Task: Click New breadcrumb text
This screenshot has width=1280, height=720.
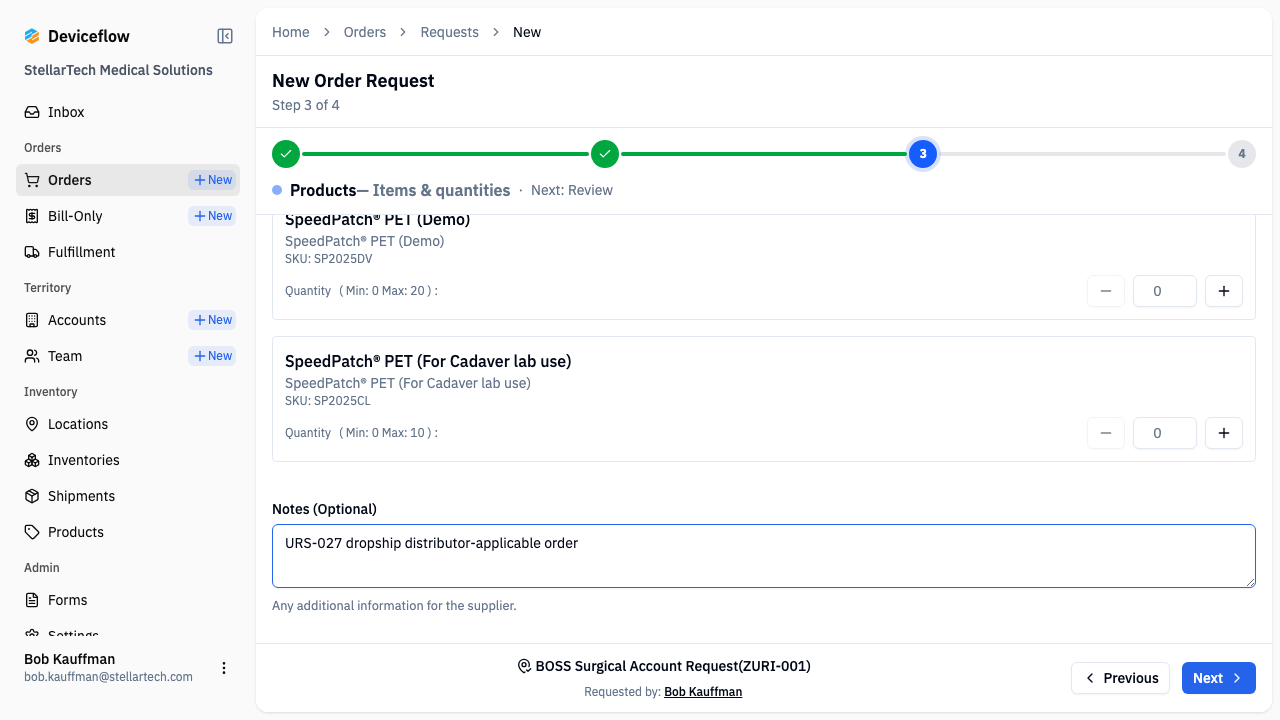Action: click(x=527, y=32)
